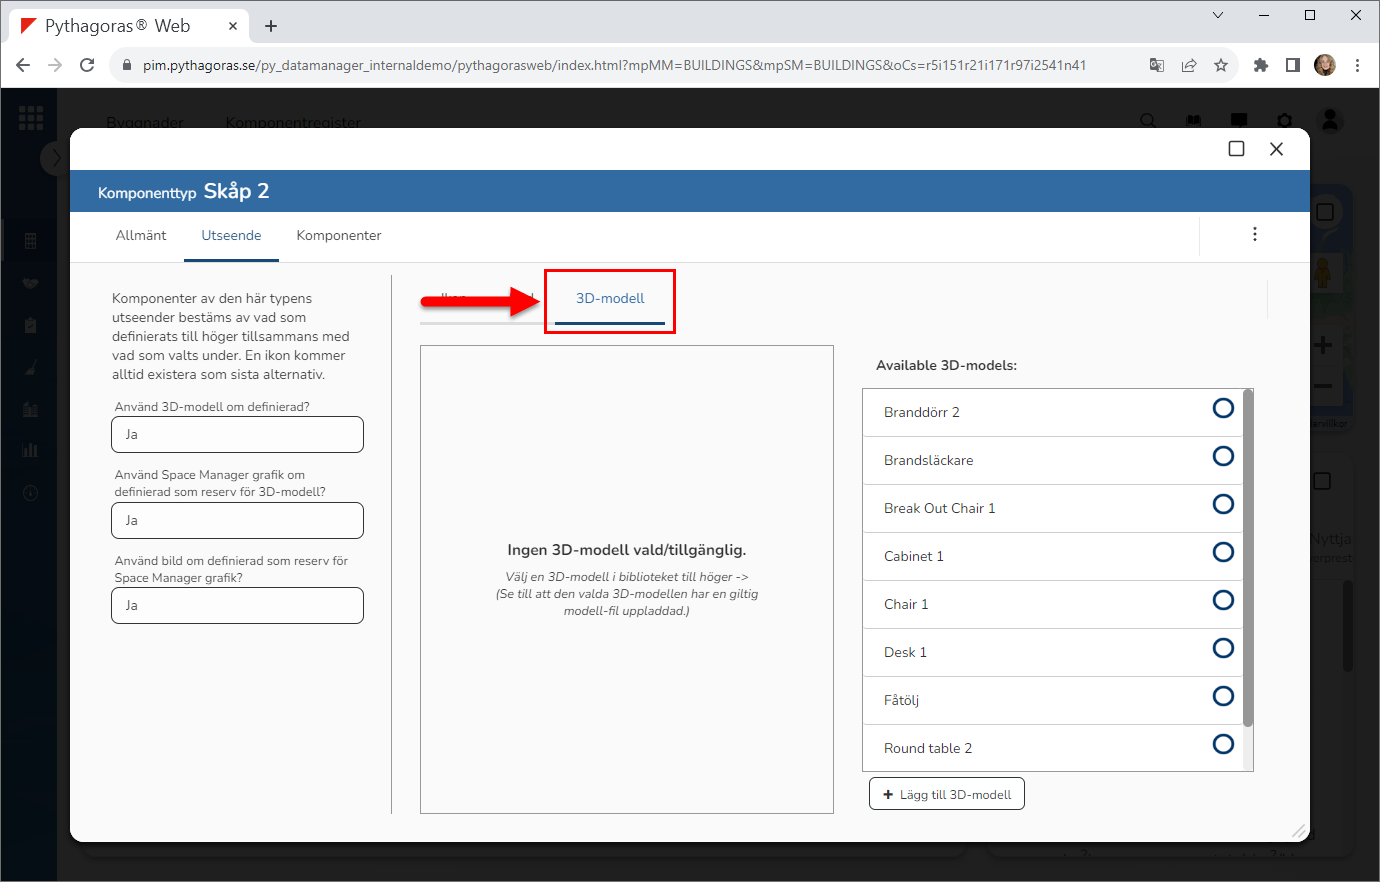Viewport: 1380px width, 882px height.
Task: Choose the Fåtölj model option
Action: coord(1222,696)
